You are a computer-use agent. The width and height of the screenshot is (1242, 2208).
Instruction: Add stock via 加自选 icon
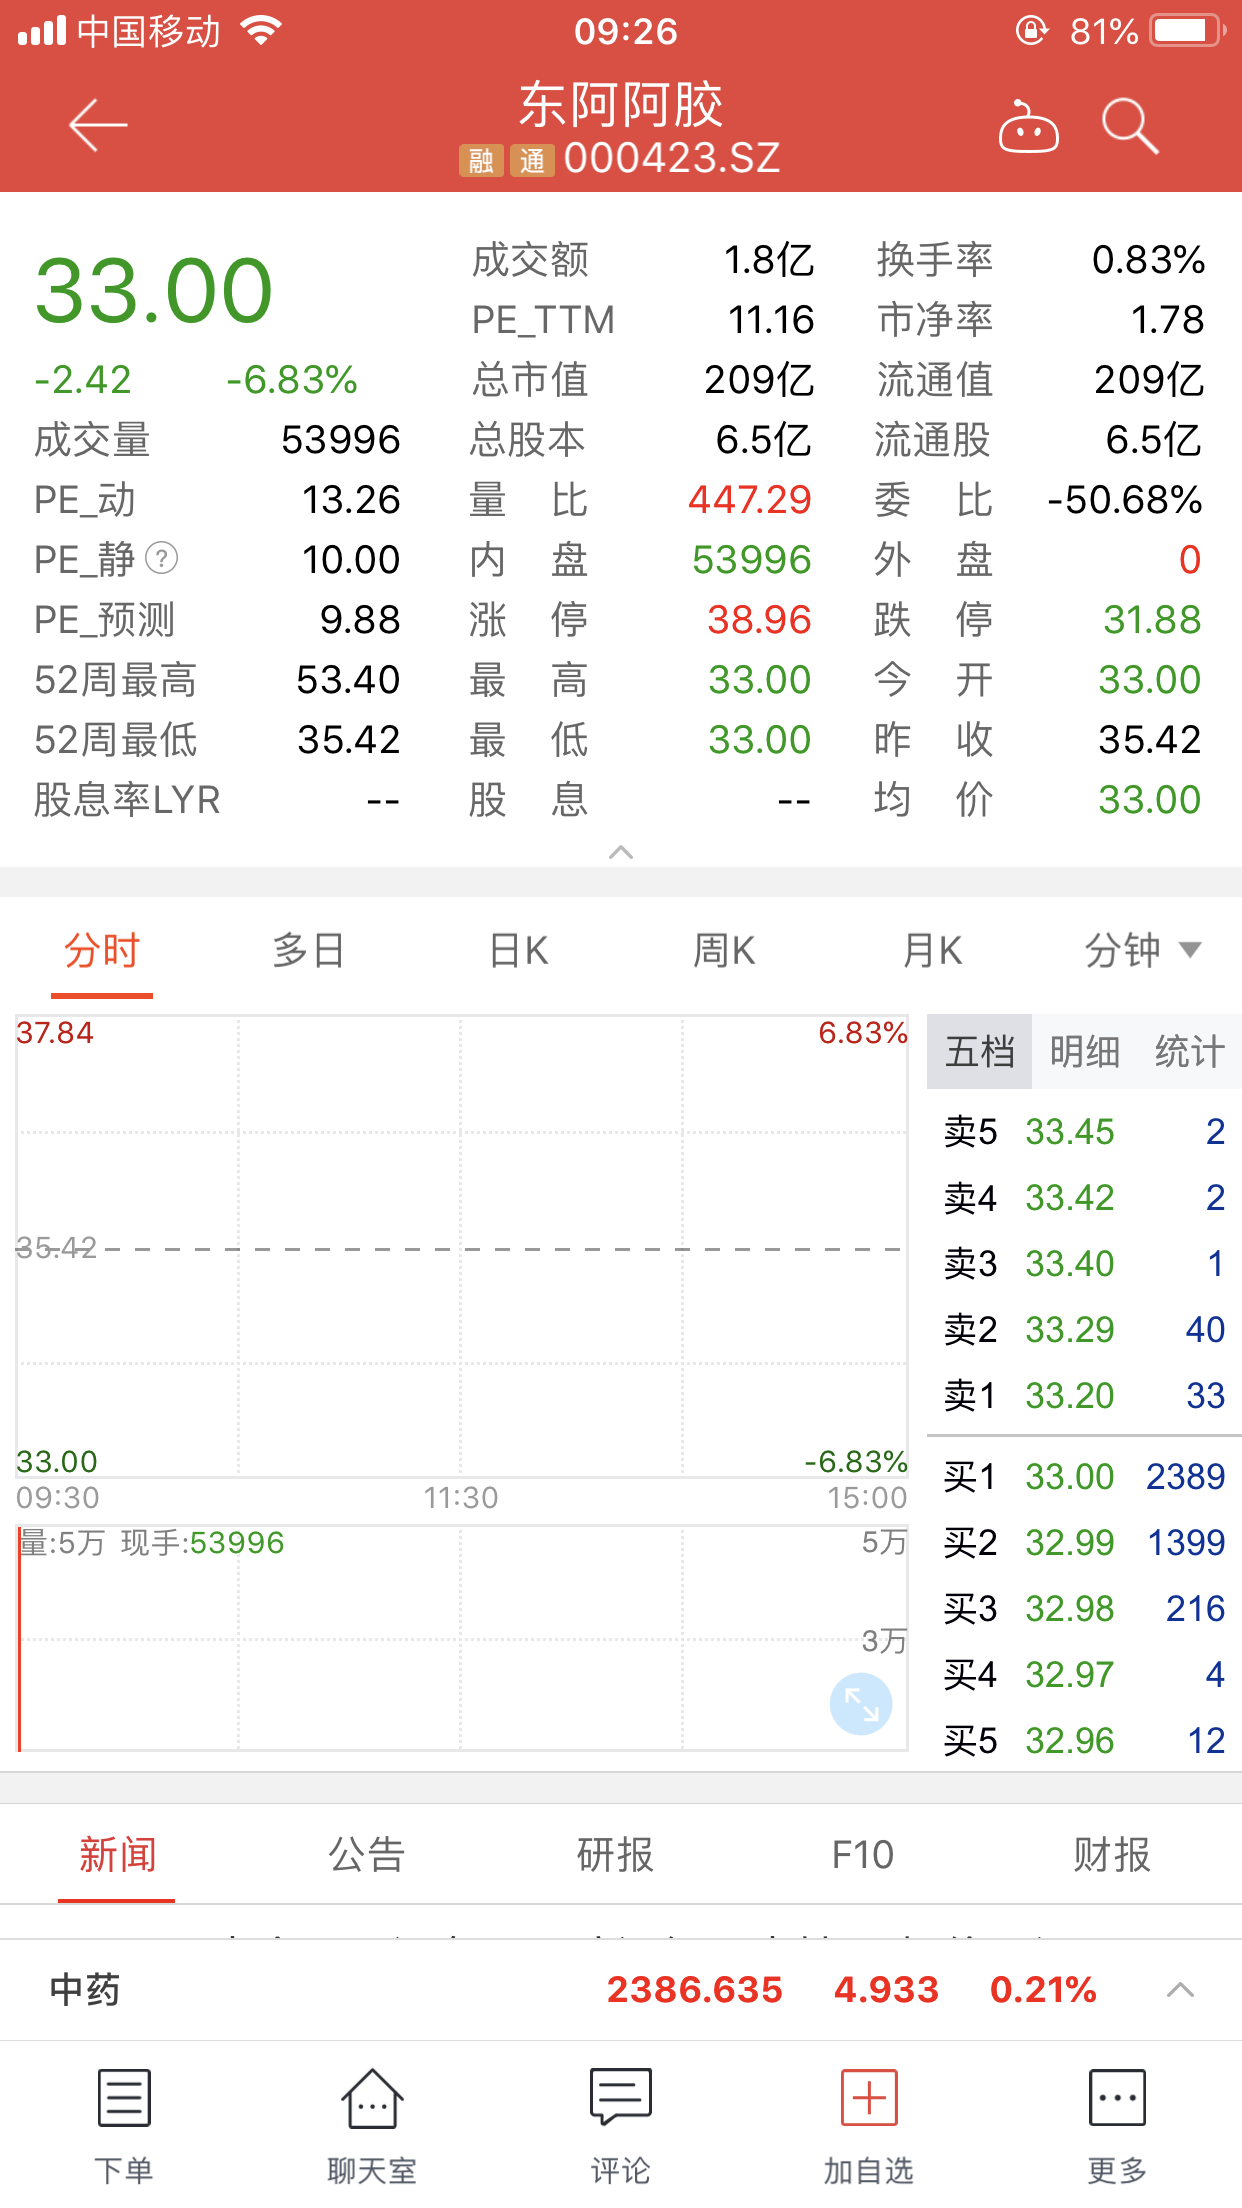(x=869, y=2125)
